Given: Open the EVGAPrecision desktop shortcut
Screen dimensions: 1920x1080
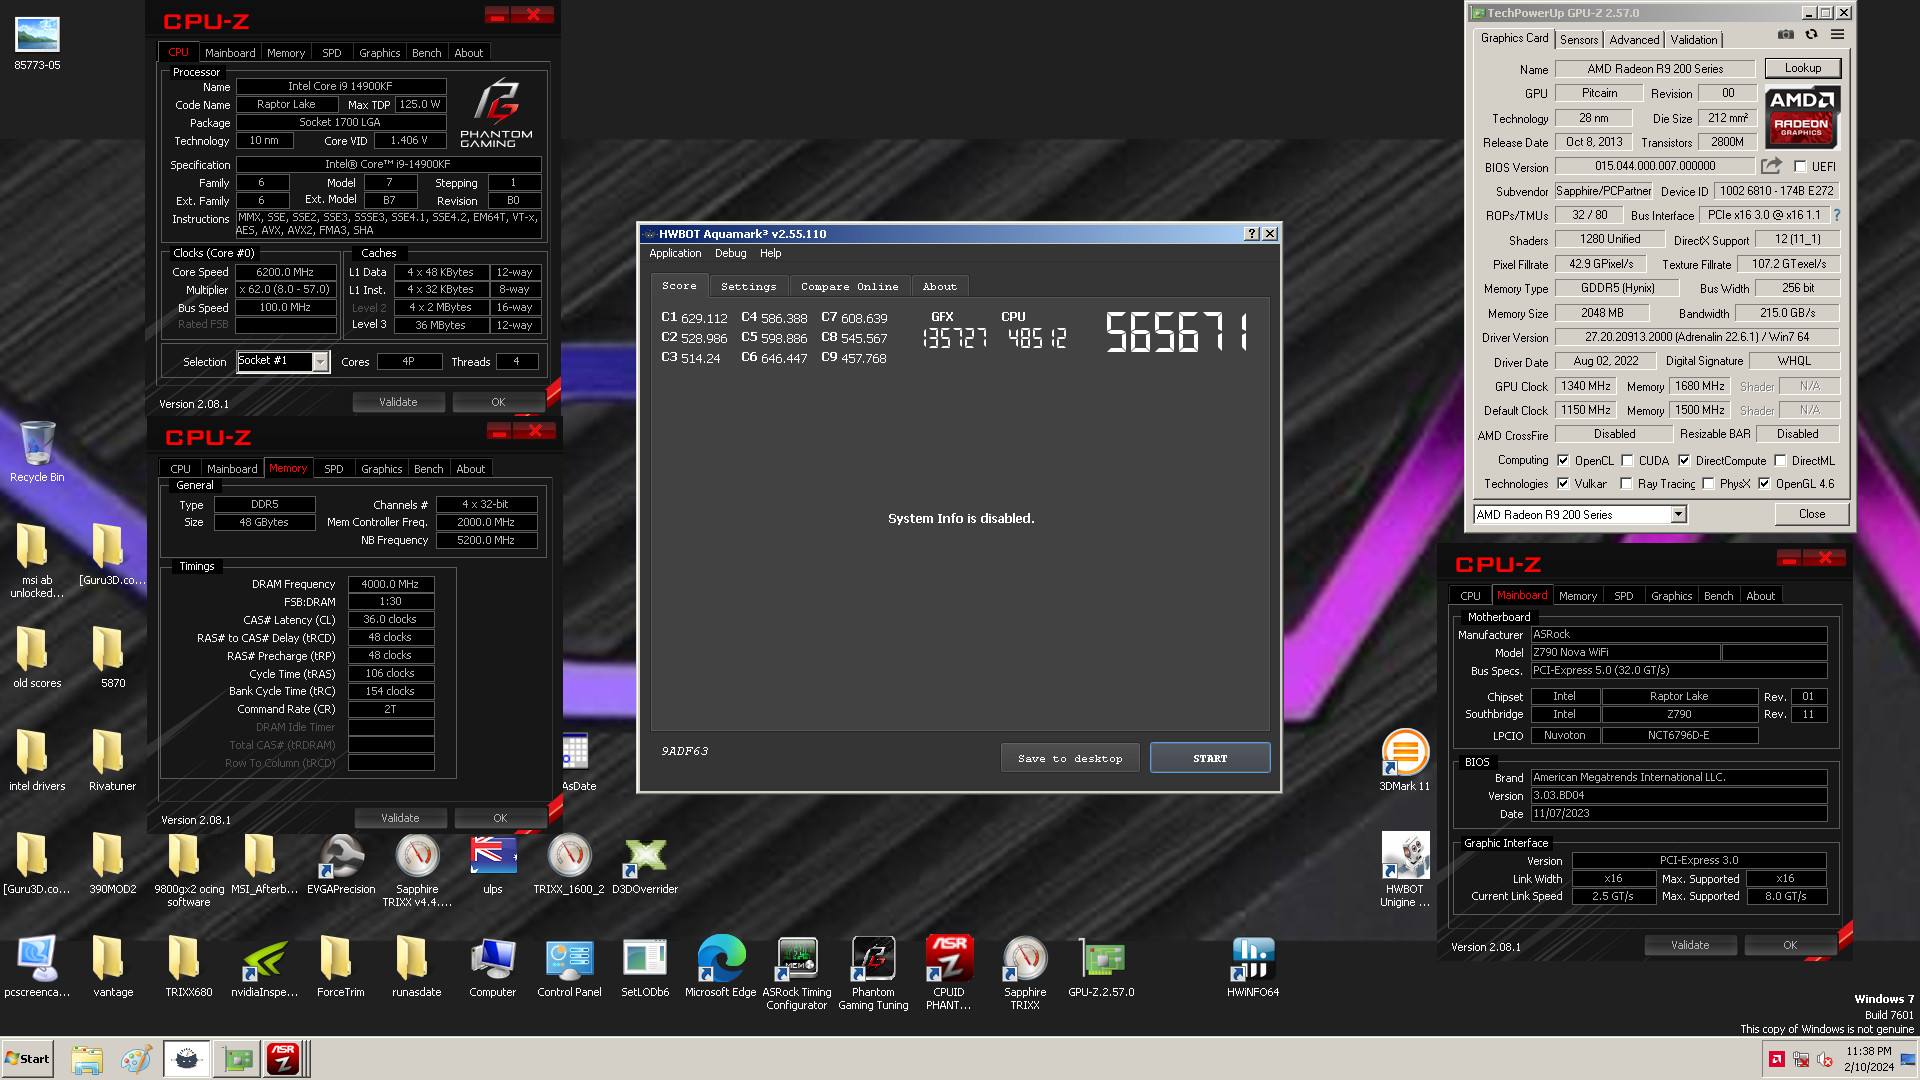Looking at the screenshot, I should (x=341, y=865).
